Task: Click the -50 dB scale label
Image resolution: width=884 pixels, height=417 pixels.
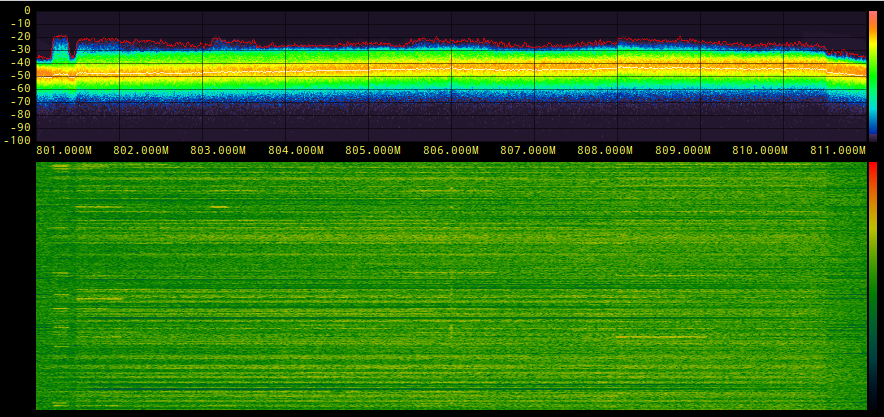Action: click(21, 75)
